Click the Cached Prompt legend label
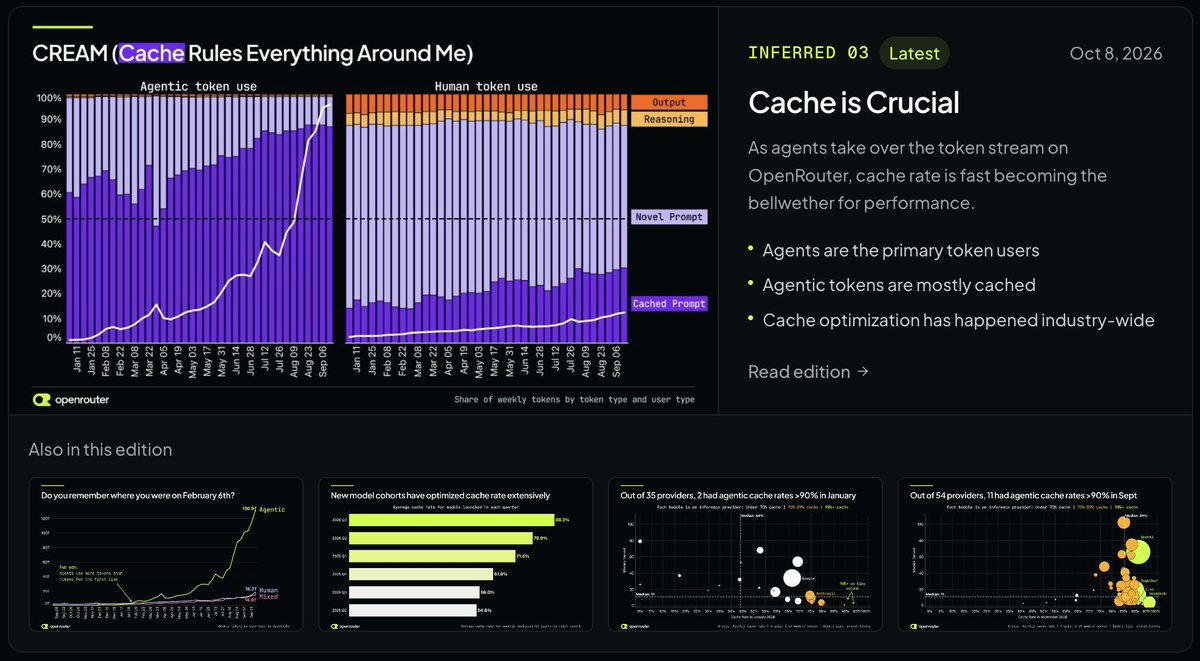The height and width of the screenshot is (661, 1200). (669, 304)
